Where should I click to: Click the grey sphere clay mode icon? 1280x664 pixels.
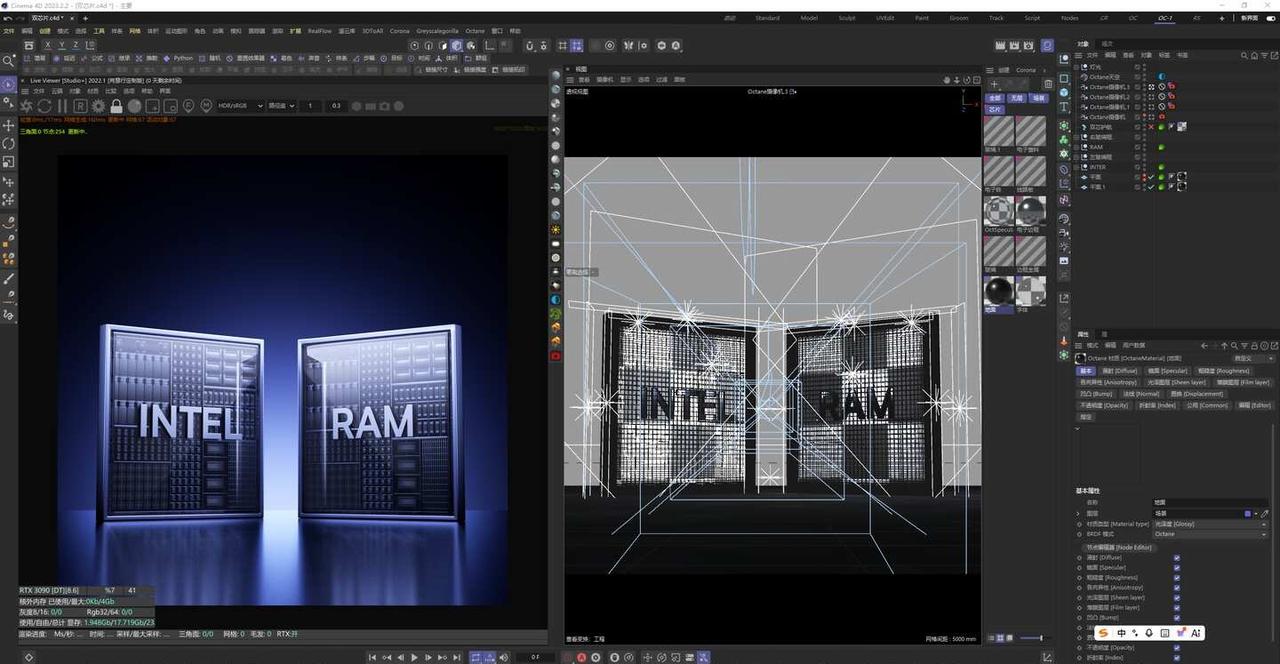[x=134, y=105]
